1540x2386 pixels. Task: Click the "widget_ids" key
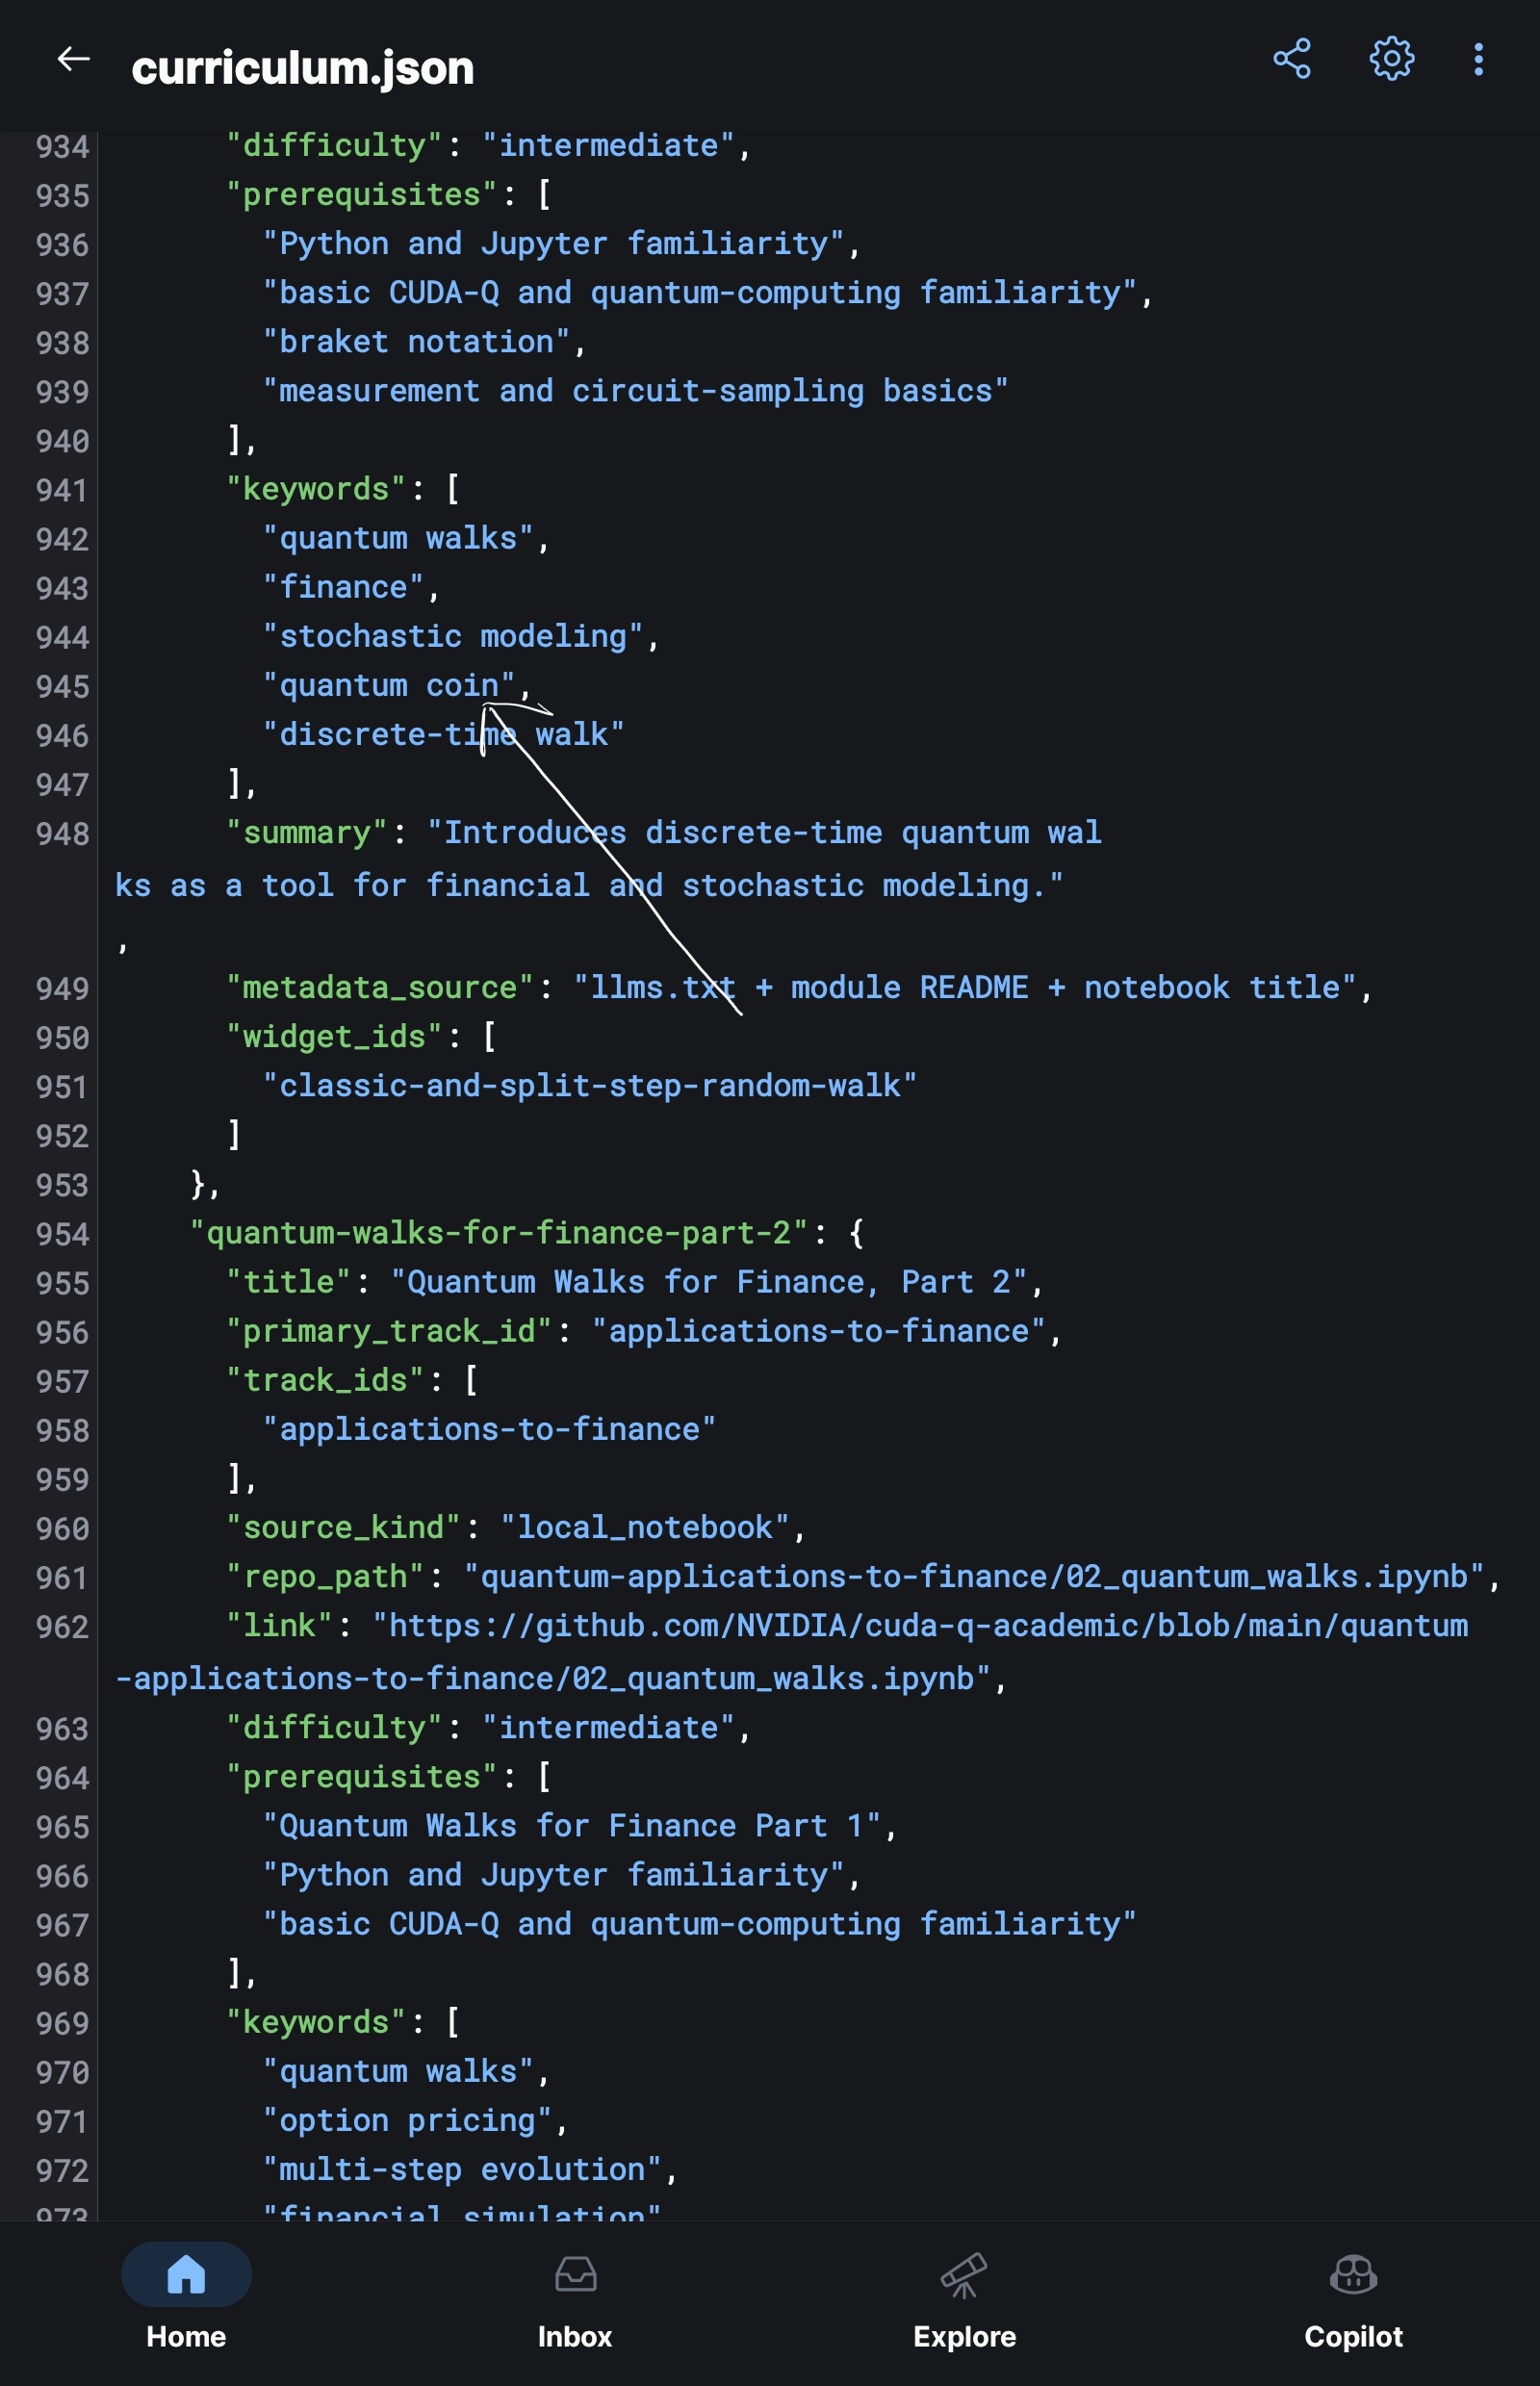pos(334,1036)
